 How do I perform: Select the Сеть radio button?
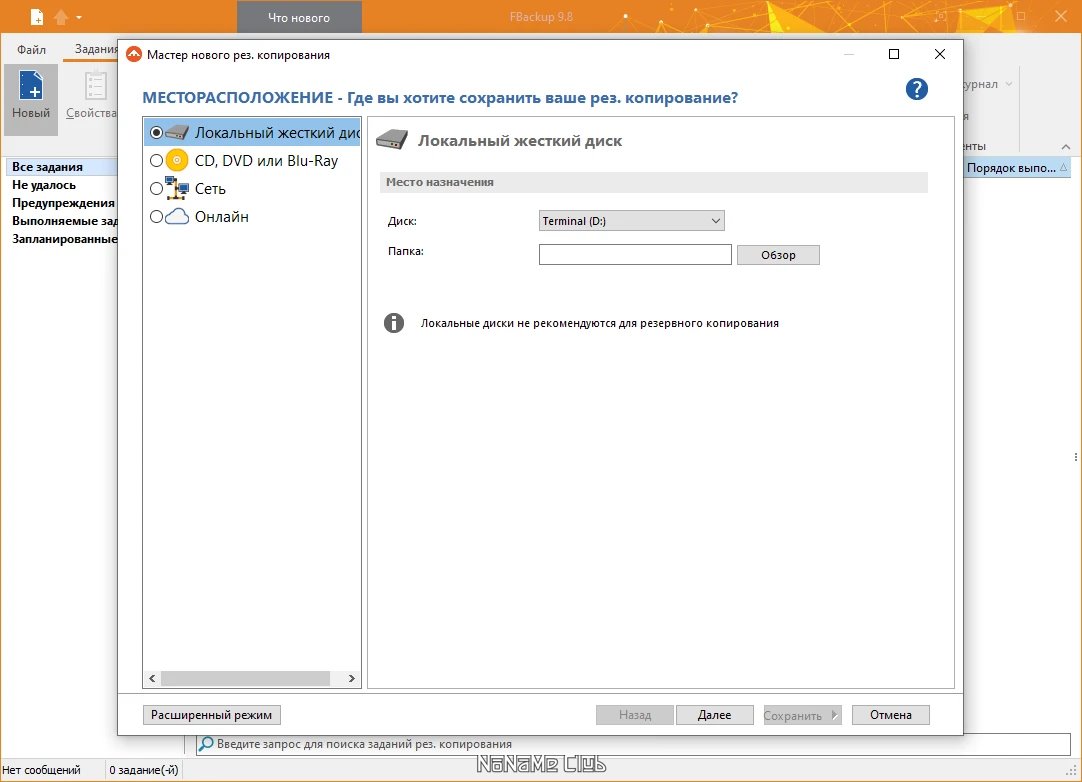click(157, 188)
